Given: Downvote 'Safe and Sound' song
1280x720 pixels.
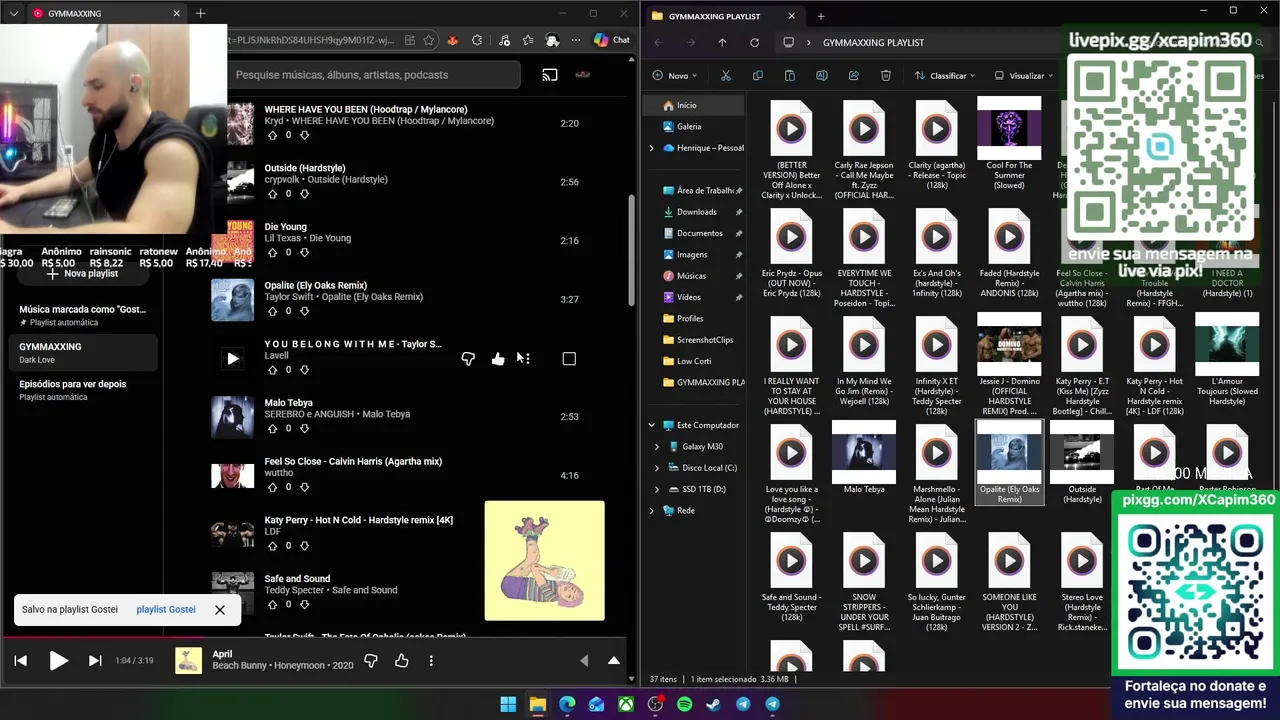Looking at the screenshot, I should point(305,605).
